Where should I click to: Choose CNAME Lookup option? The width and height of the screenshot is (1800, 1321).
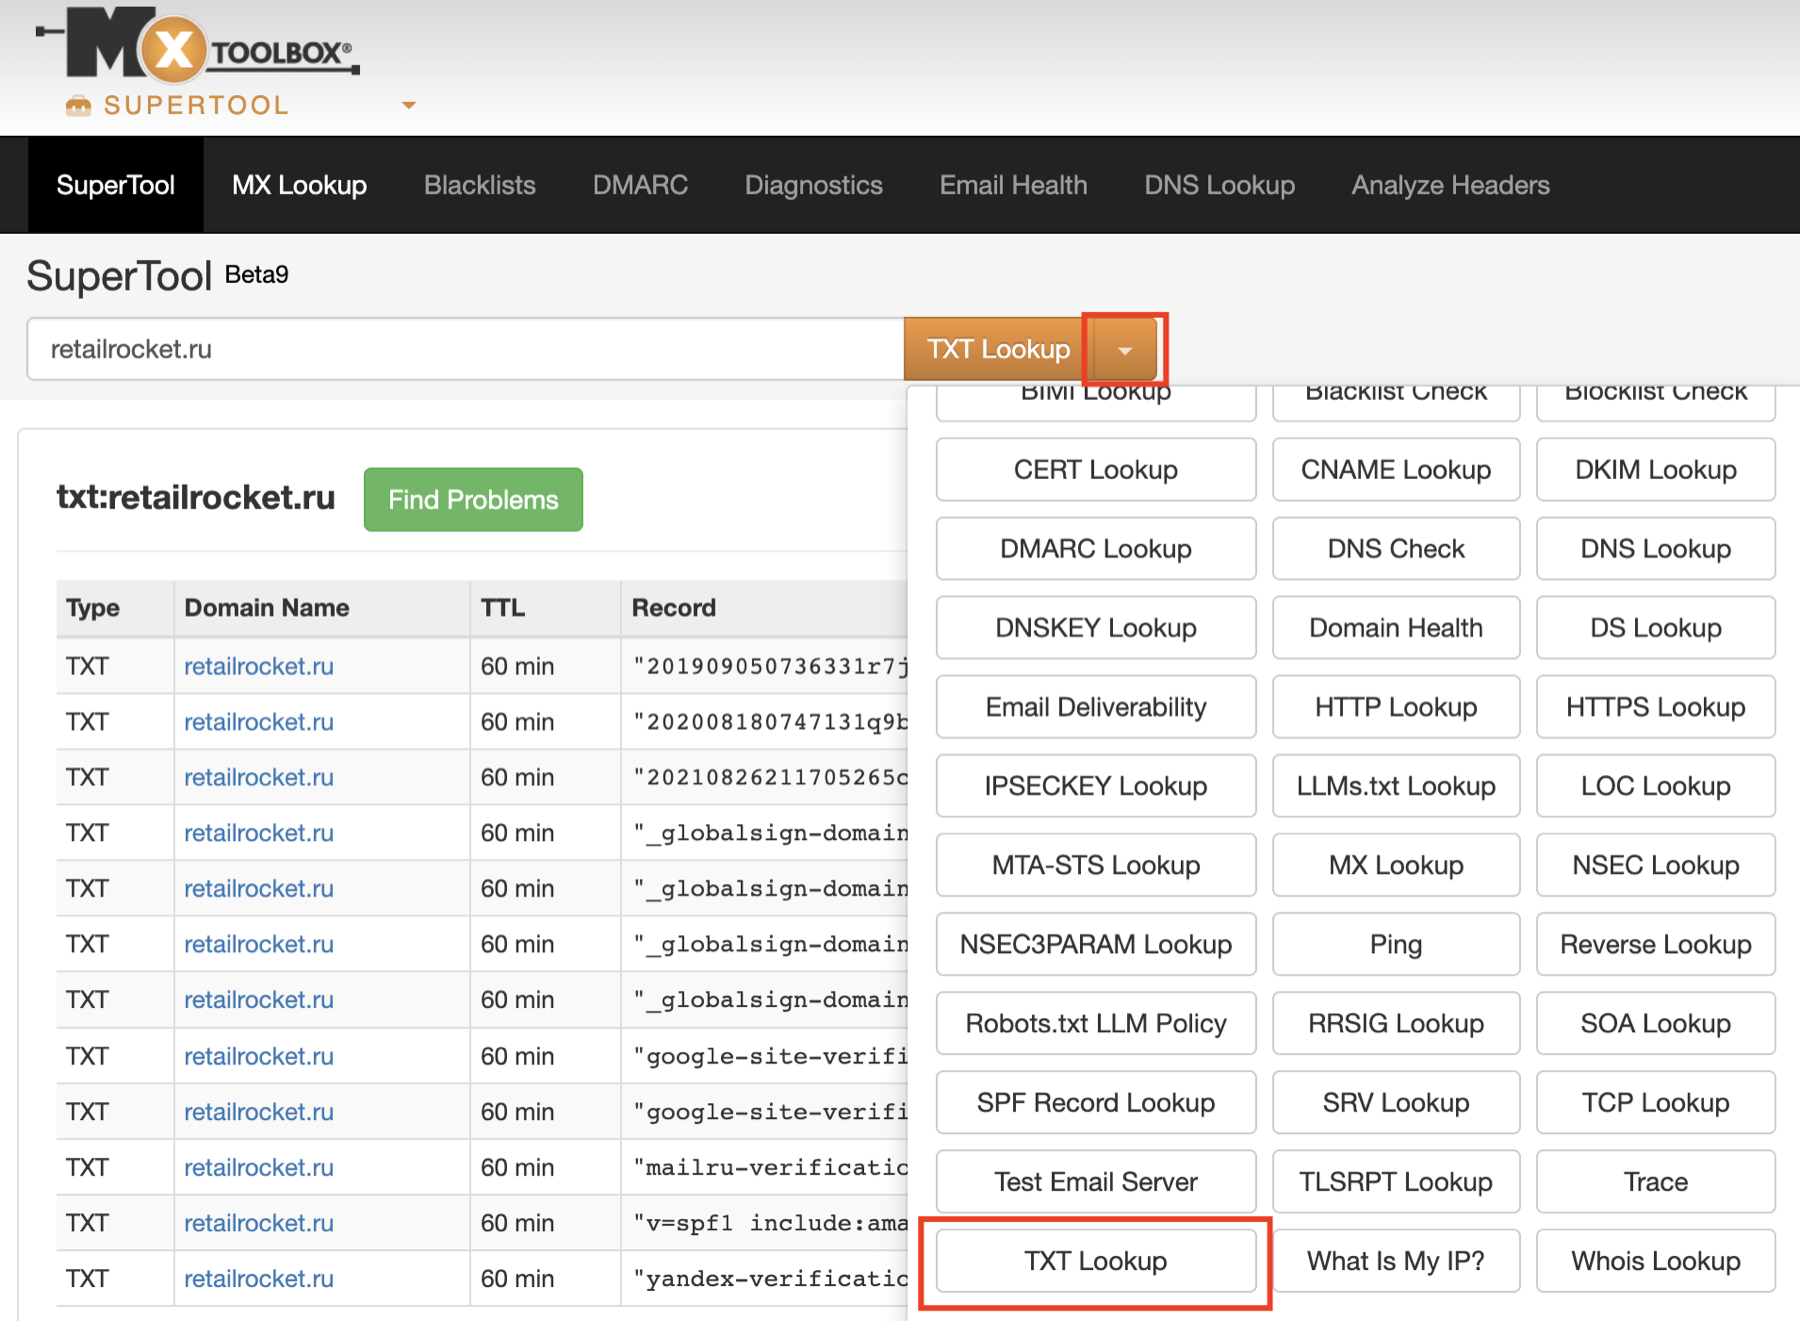pos(1396,470)
